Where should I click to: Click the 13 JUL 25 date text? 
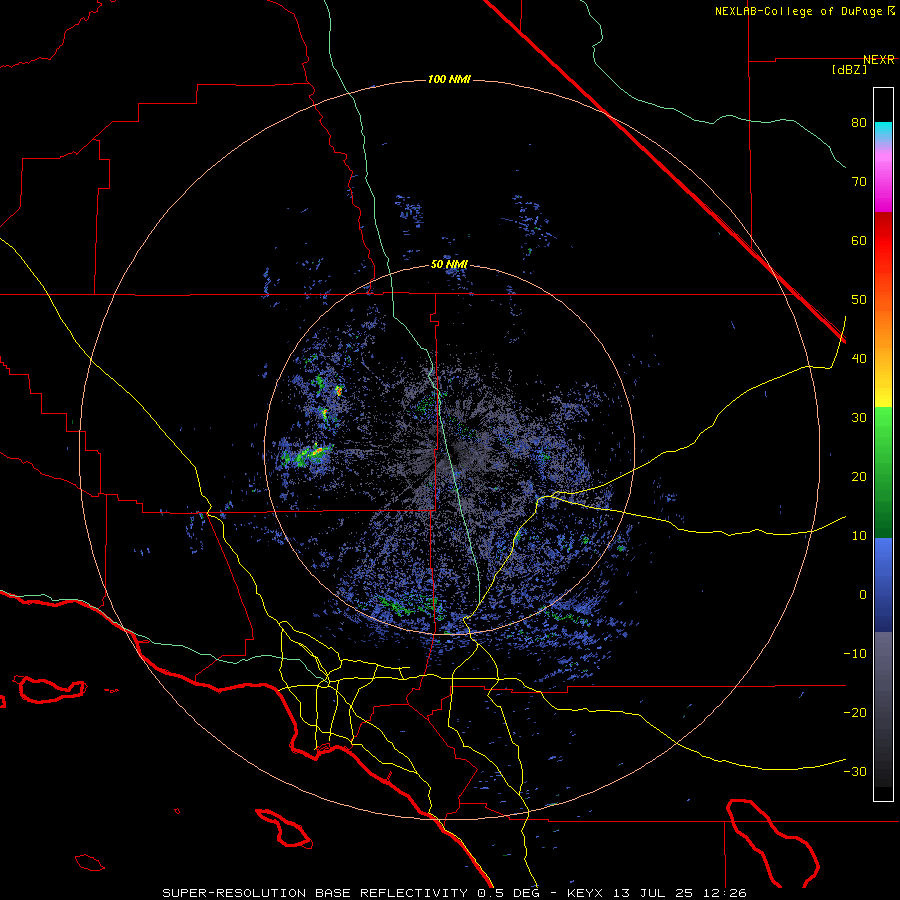(653, 893)
